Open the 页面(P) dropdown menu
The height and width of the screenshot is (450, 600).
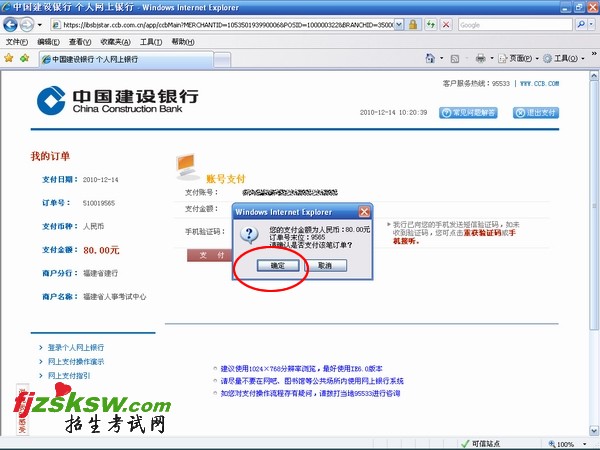(518, 59)
